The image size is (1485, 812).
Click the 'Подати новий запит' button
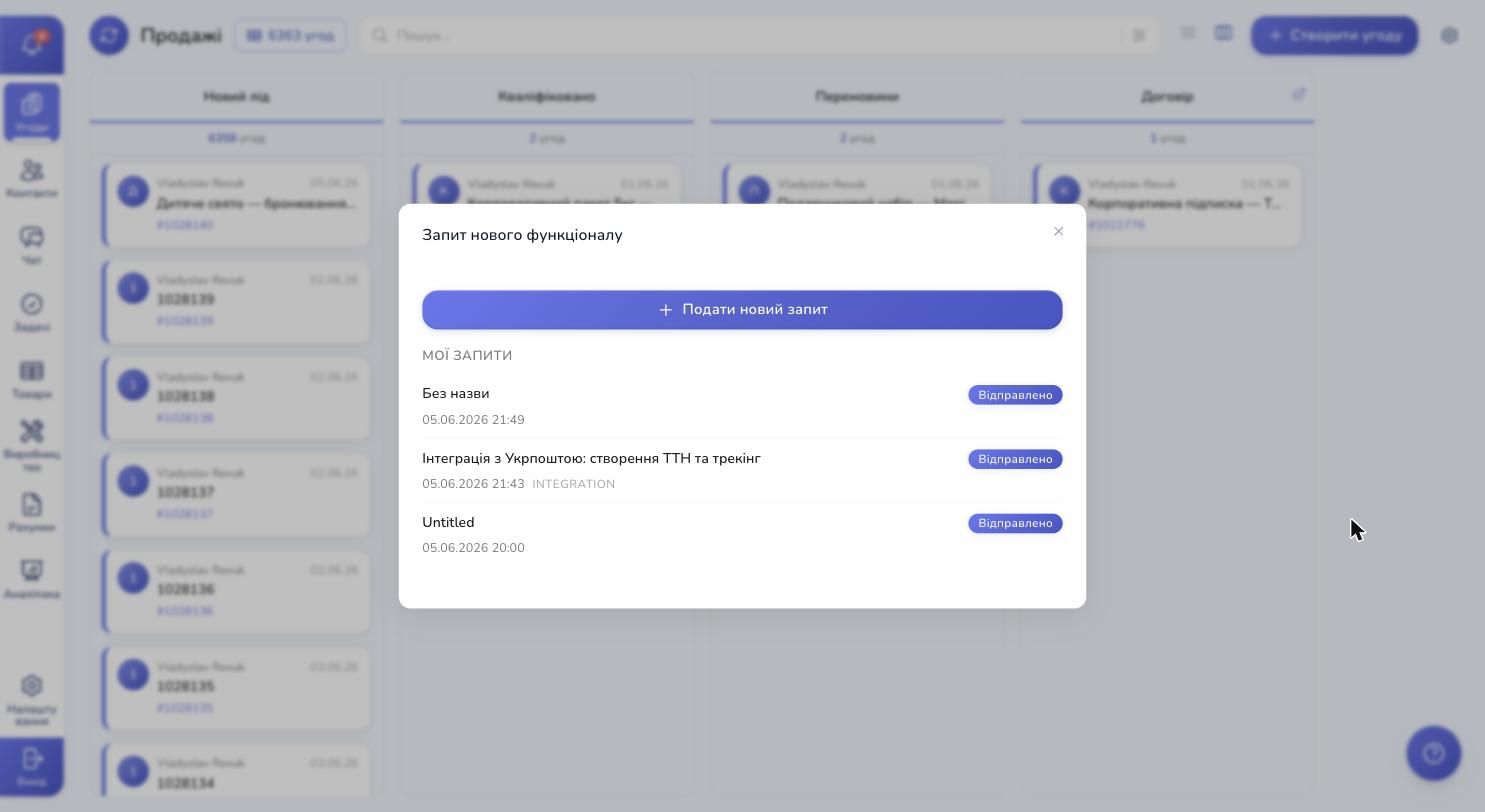742,310
